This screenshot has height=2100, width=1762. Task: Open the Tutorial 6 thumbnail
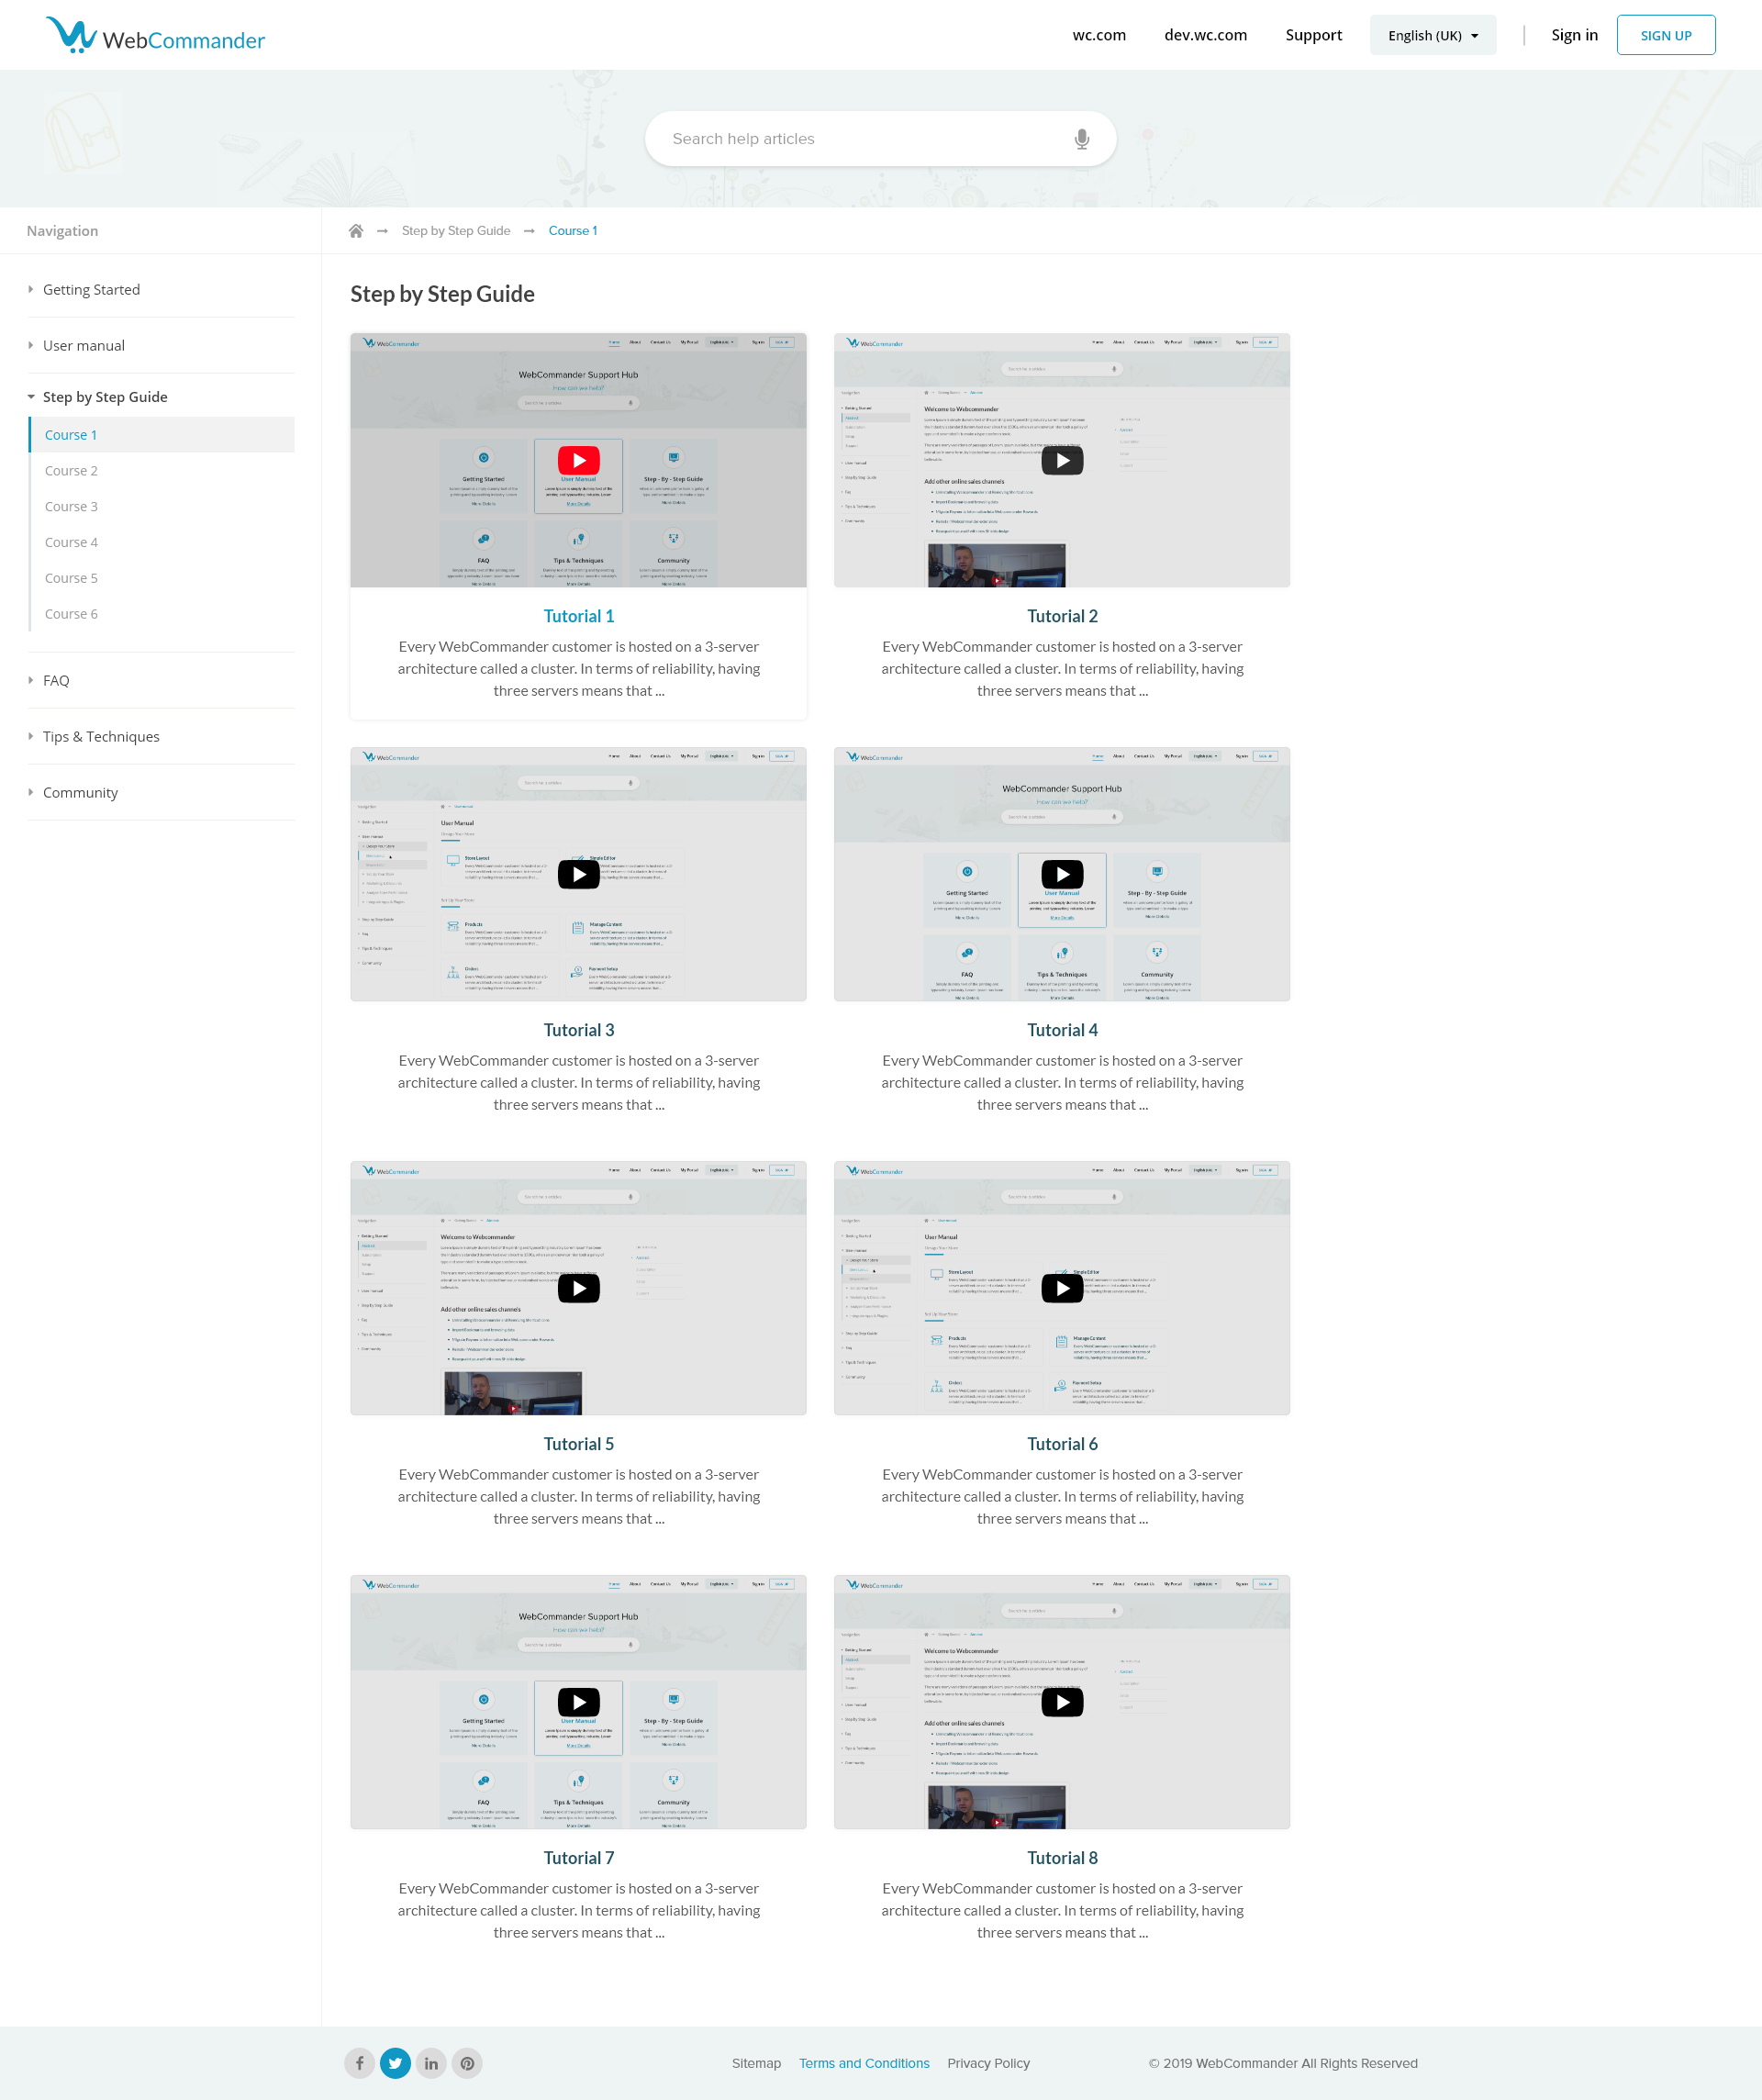point(1062,1288)
